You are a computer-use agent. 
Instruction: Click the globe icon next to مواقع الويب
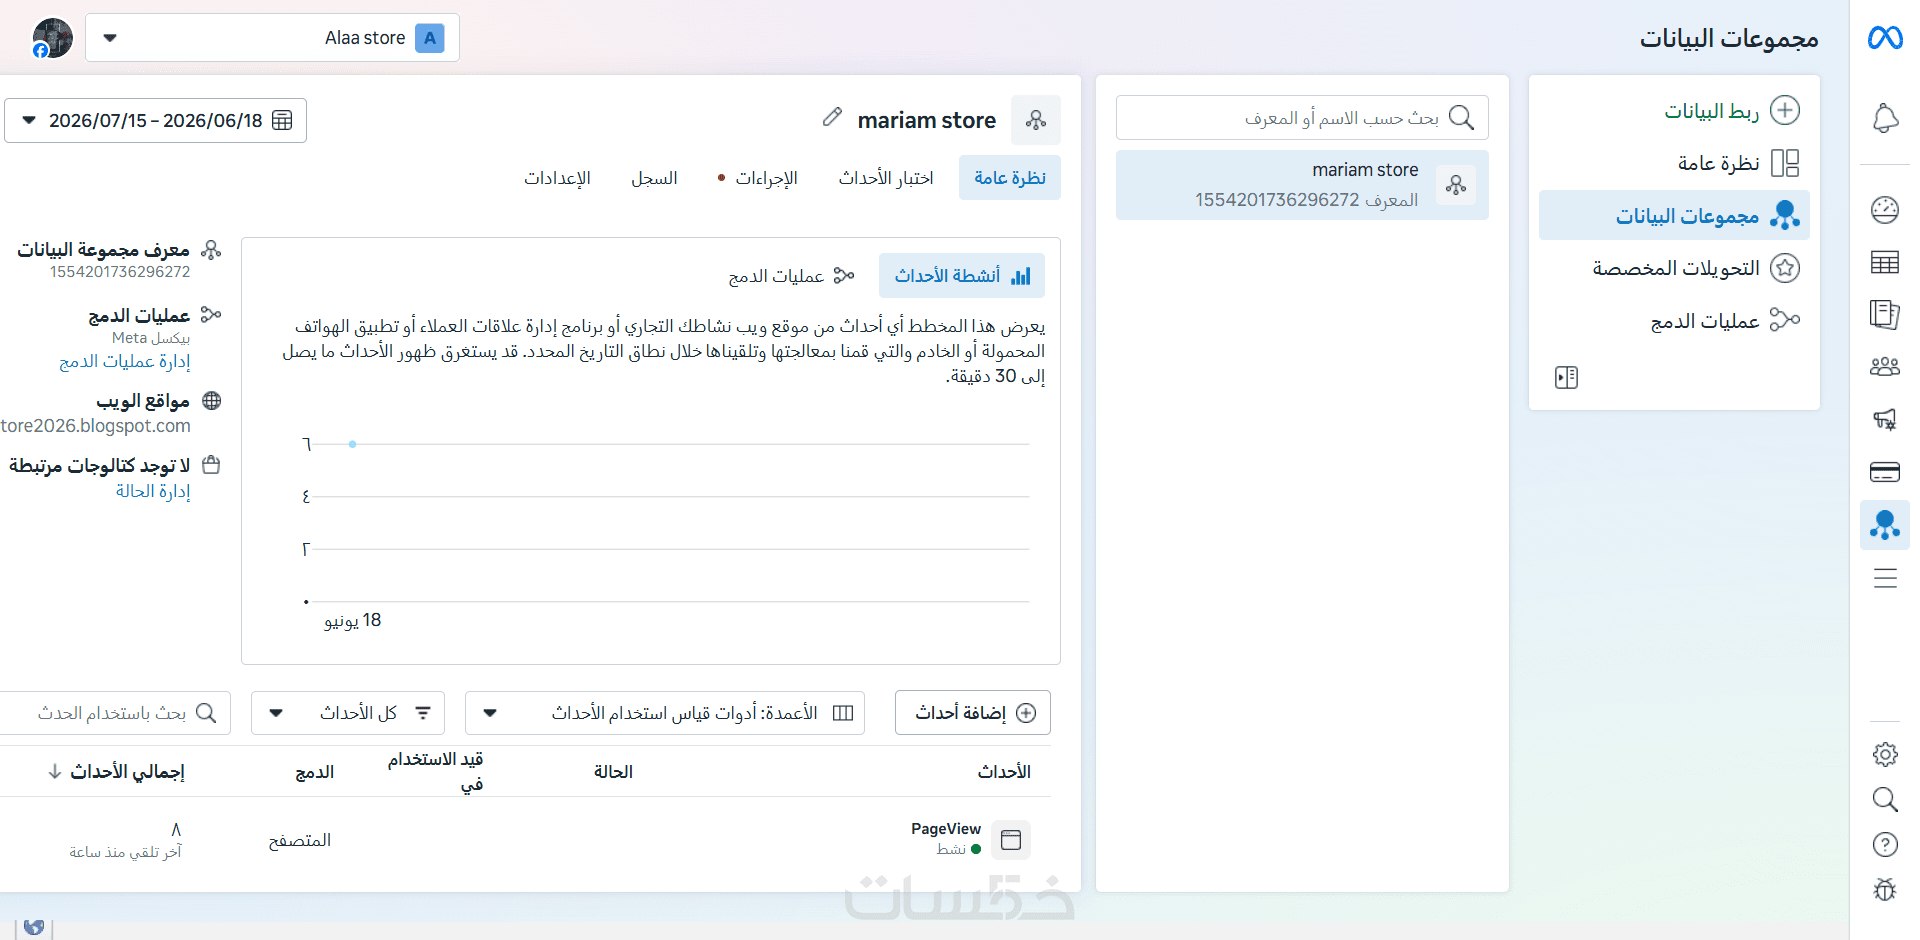(x=212, y=401)
